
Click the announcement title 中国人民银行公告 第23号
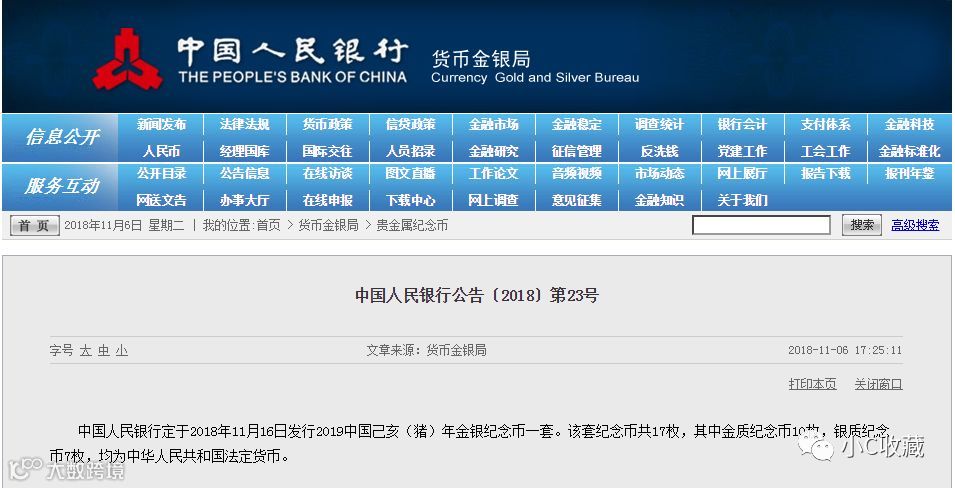click(x=477, y=296)
